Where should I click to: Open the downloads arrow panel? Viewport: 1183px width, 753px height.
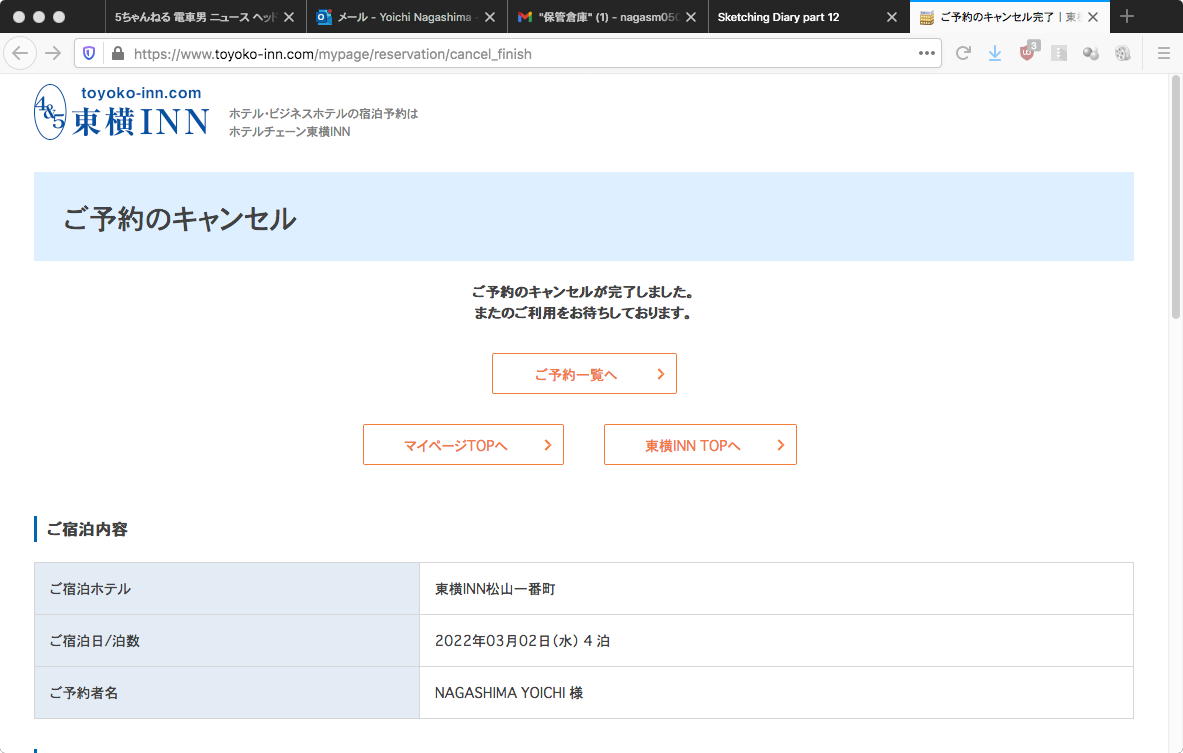(995, 54)
